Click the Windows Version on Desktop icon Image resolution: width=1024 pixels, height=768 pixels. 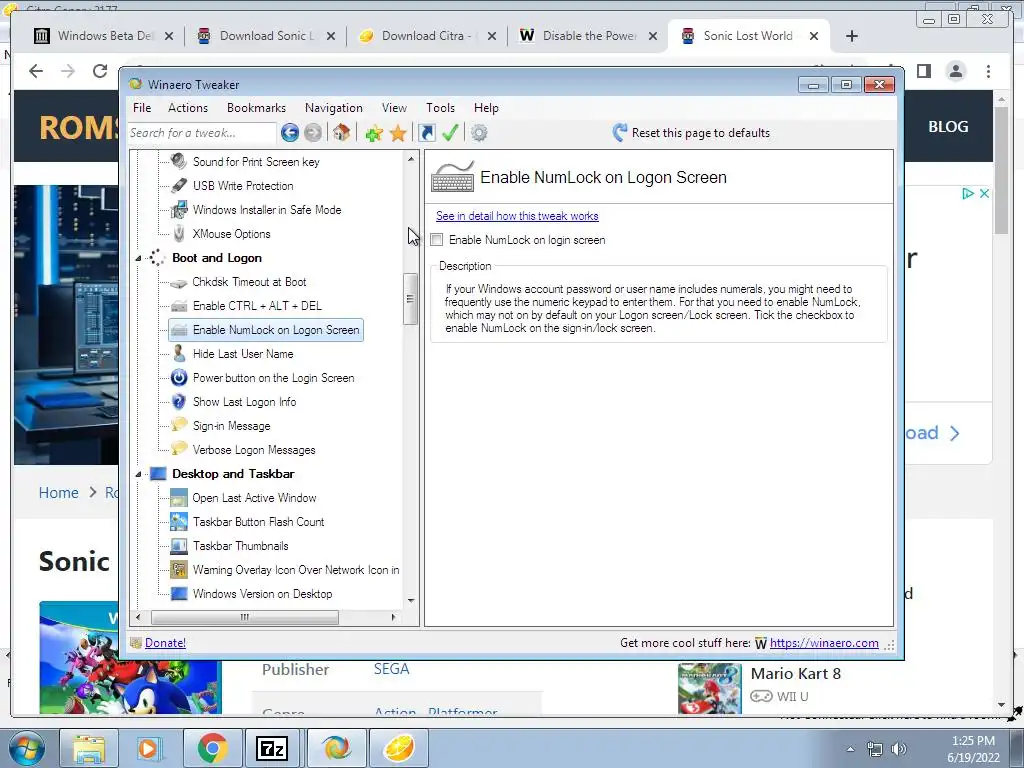click(179, 594)
